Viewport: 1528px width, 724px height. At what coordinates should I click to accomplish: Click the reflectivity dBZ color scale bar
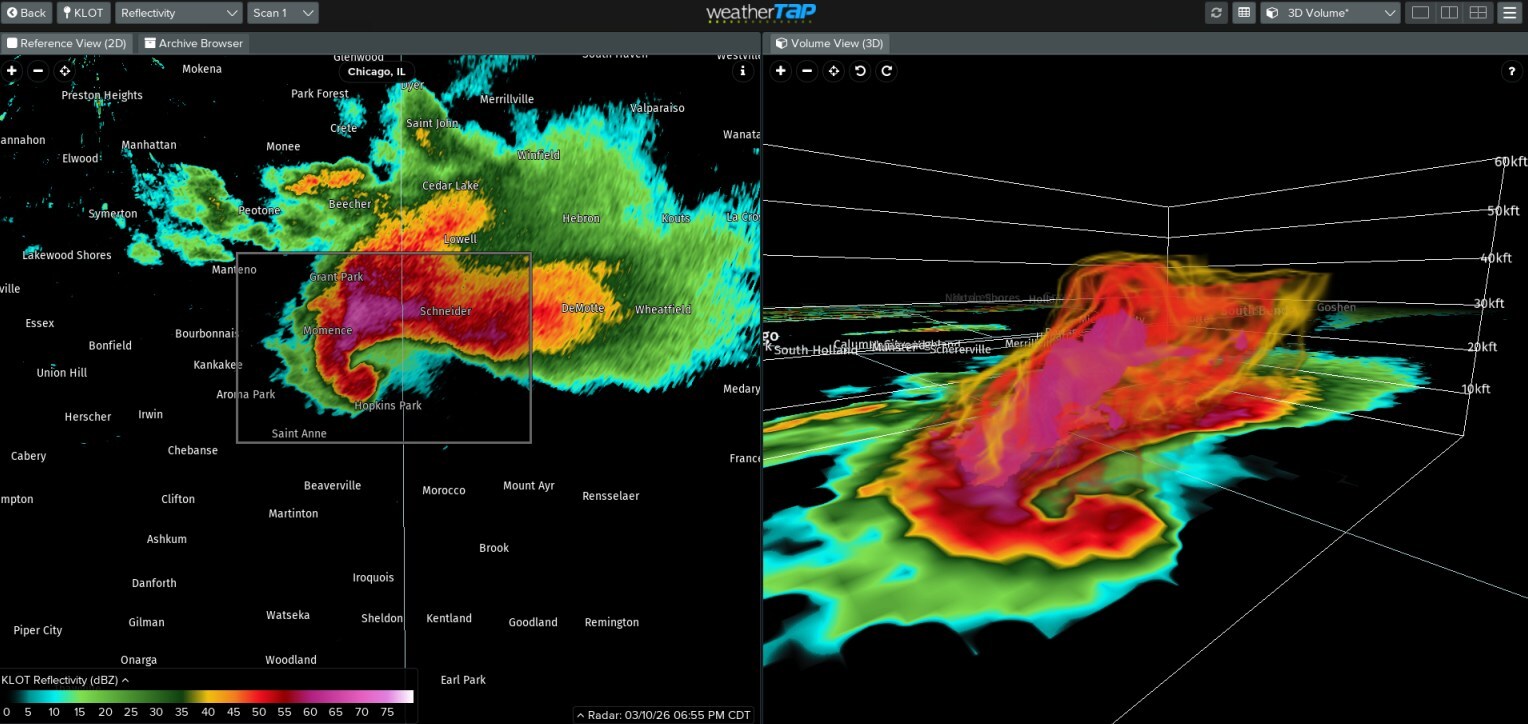207,697
